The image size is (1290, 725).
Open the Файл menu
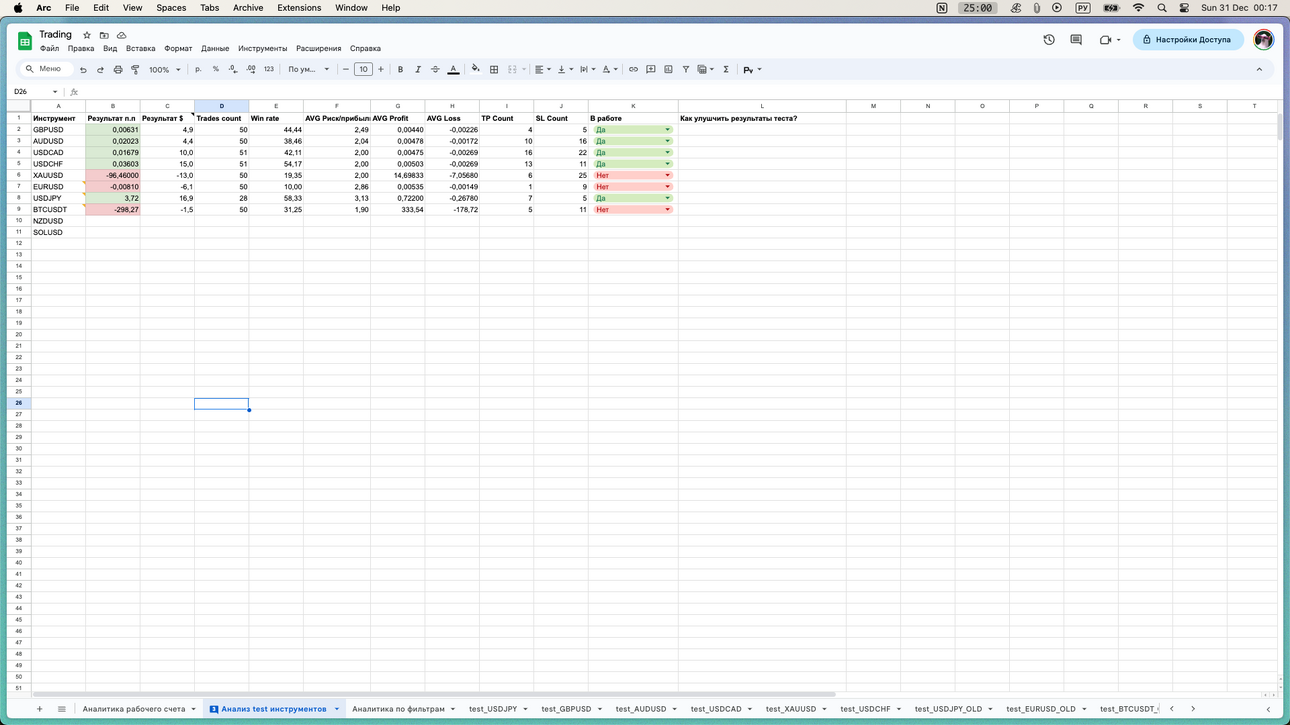[49, 48]
